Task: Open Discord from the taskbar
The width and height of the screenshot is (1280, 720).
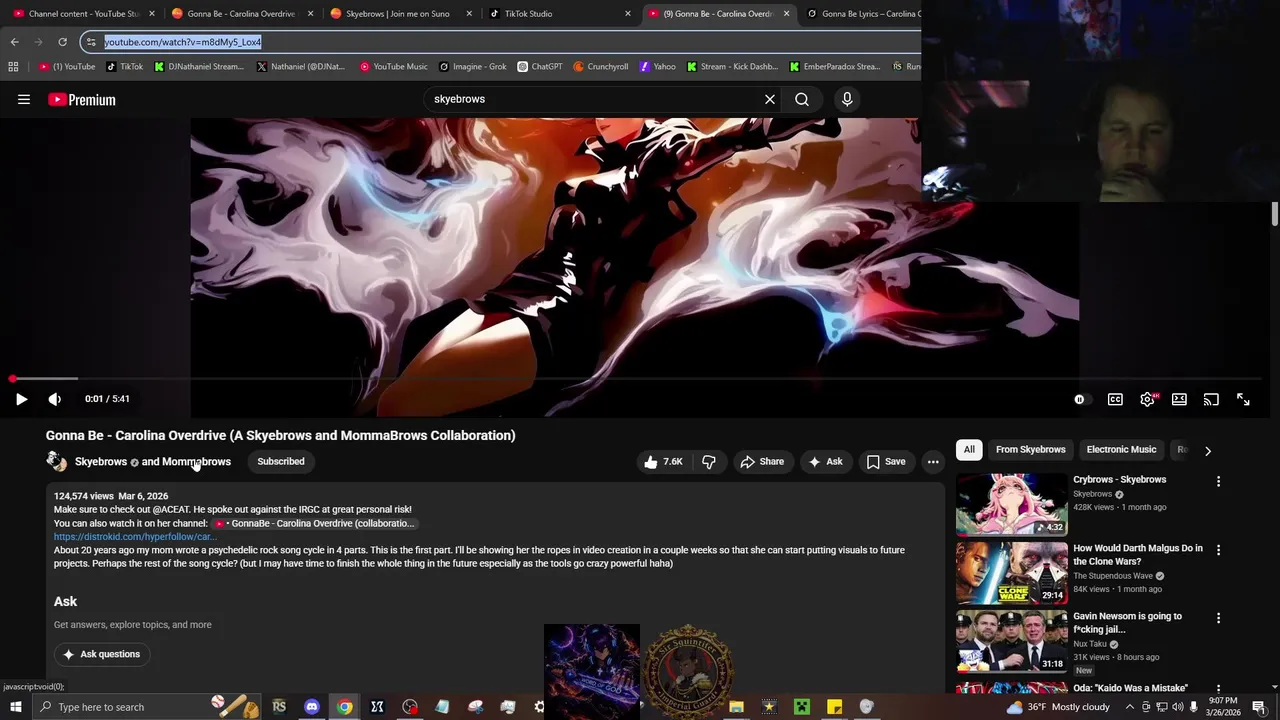Action: 312,707
